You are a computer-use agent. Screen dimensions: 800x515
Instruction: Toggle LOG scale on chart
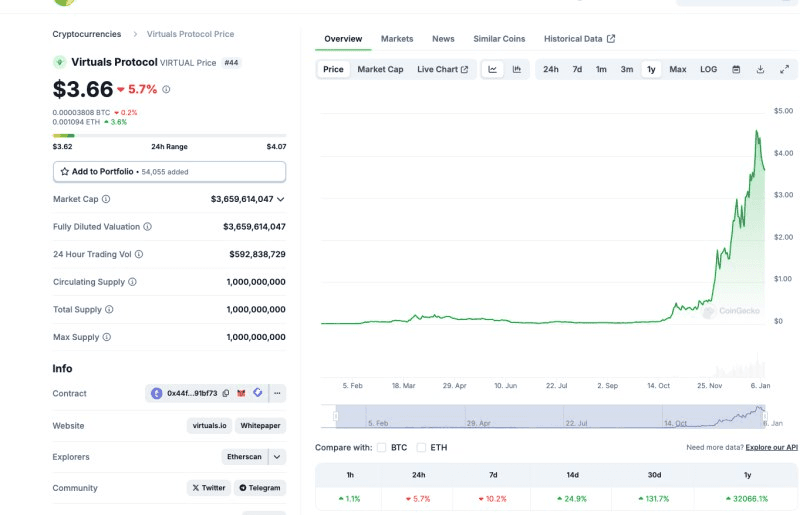coord(708,69)
